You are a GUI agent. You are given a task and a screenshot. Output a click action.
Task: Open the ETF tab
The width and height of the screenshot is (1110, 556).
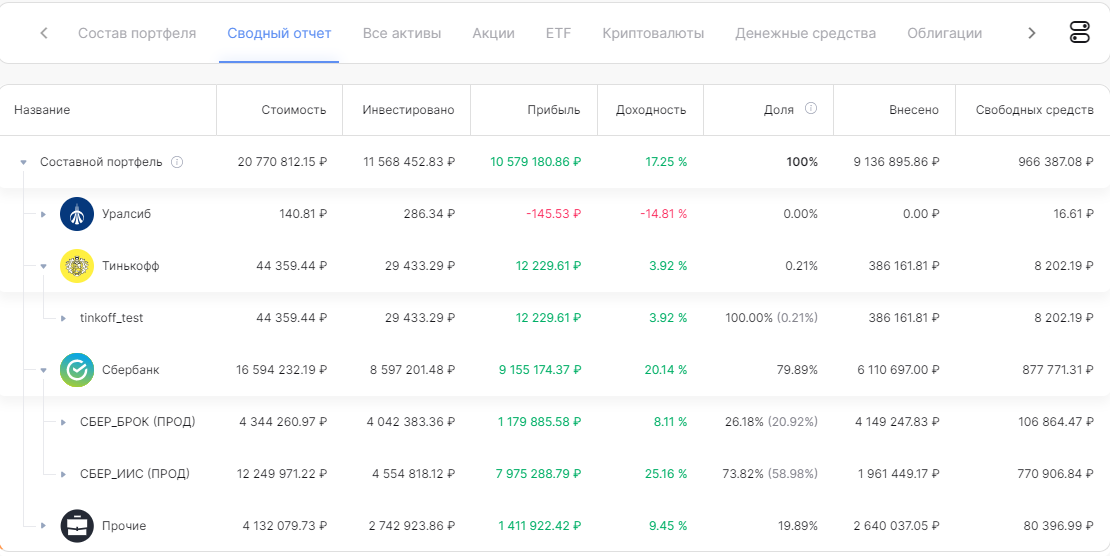(559, 33)
